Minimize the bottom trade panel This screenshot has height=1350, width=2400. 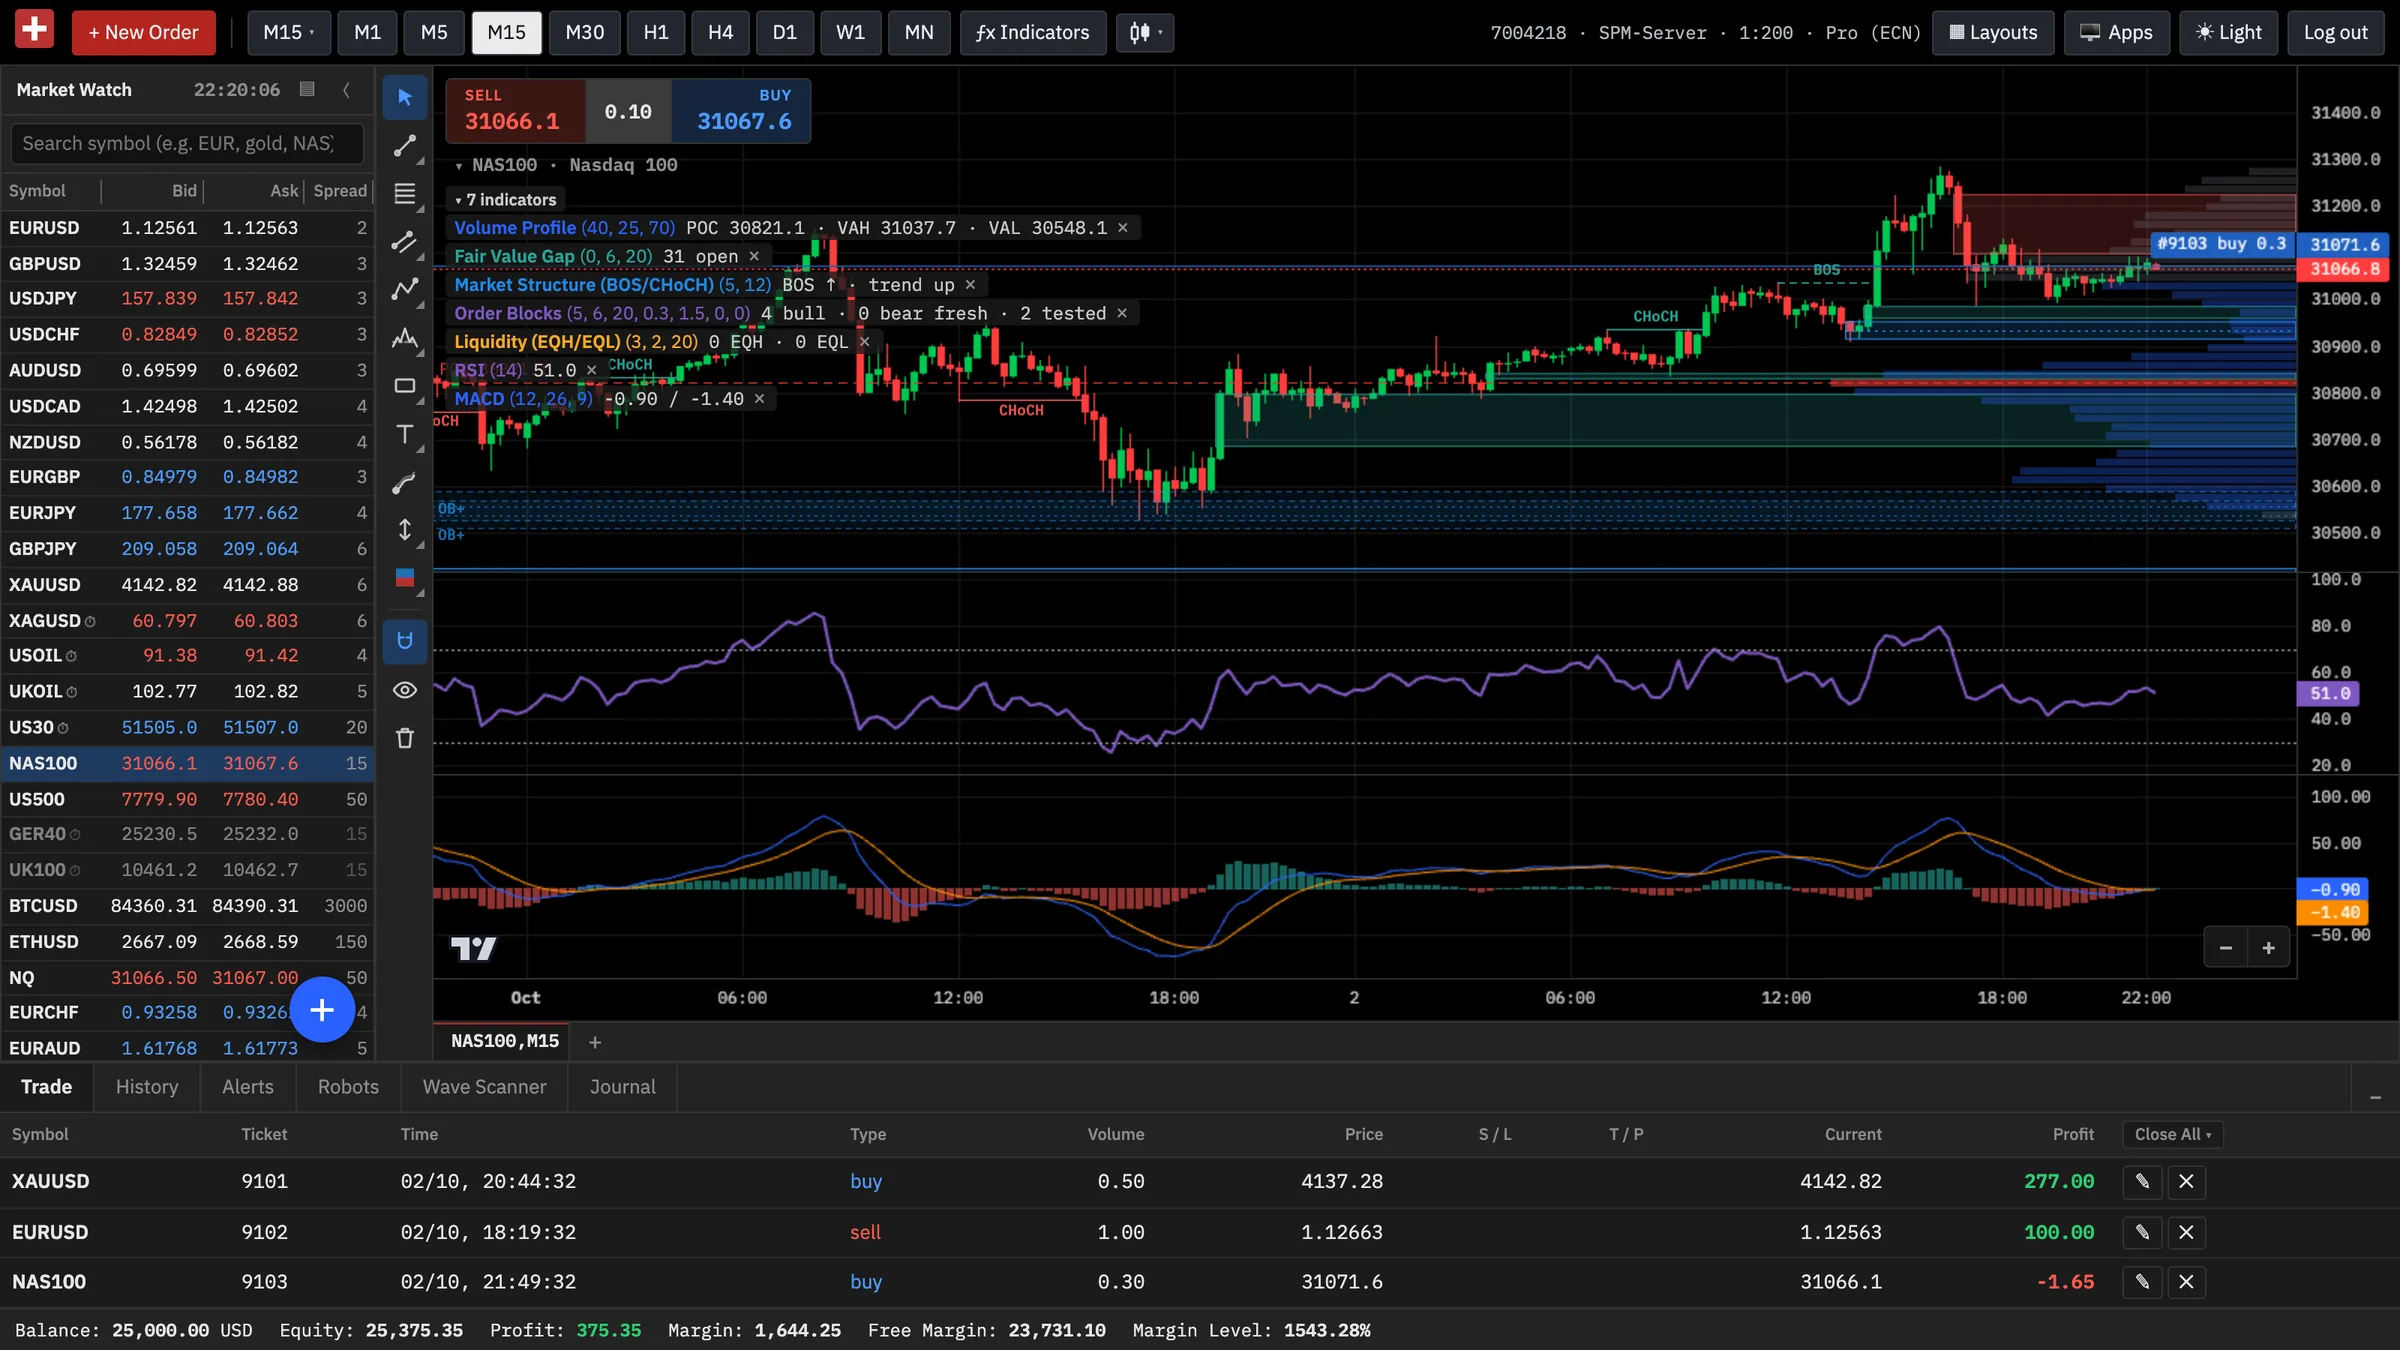[2375, 1097]
